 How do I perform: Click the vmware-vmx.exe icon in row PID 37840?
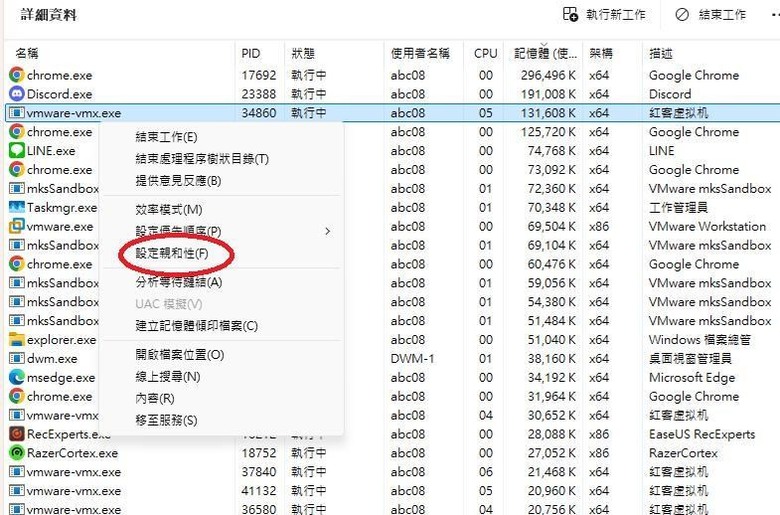(16, 472)
